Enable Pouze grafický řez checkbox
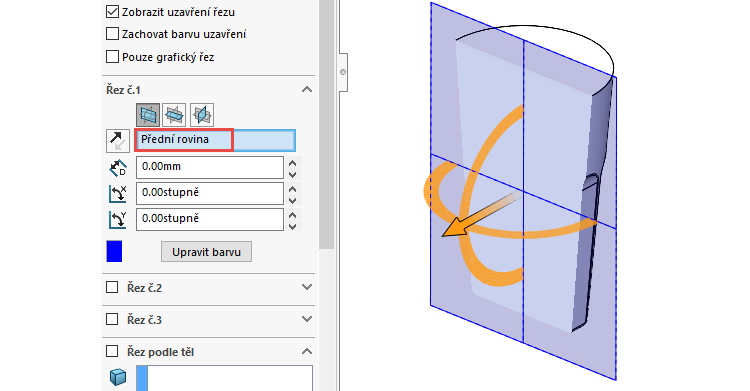 [x=112, y=57]
